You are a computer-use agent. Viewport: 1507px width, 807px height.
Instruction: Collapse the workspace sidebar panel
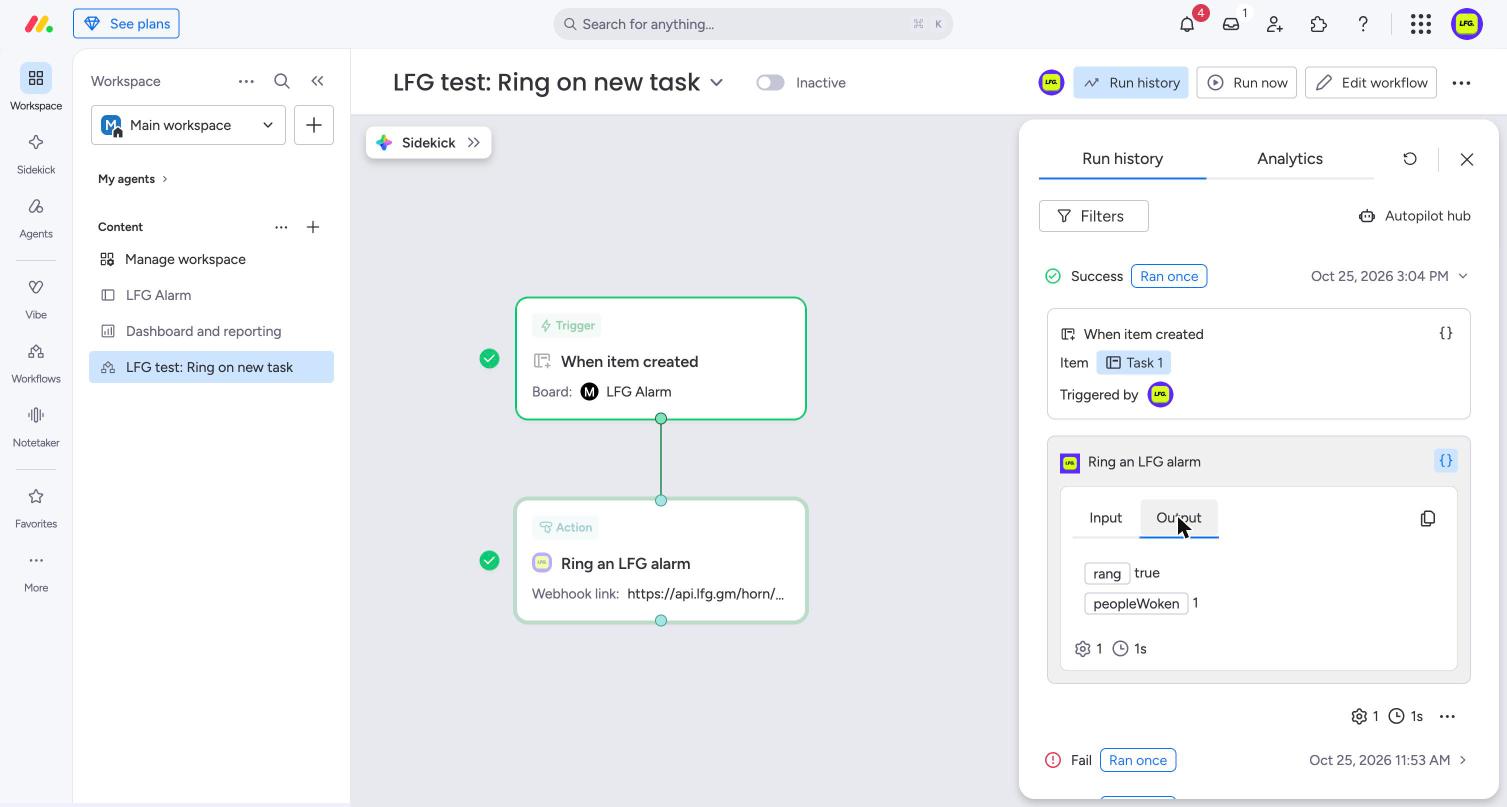pyautogui.click(x=317, y=81)
